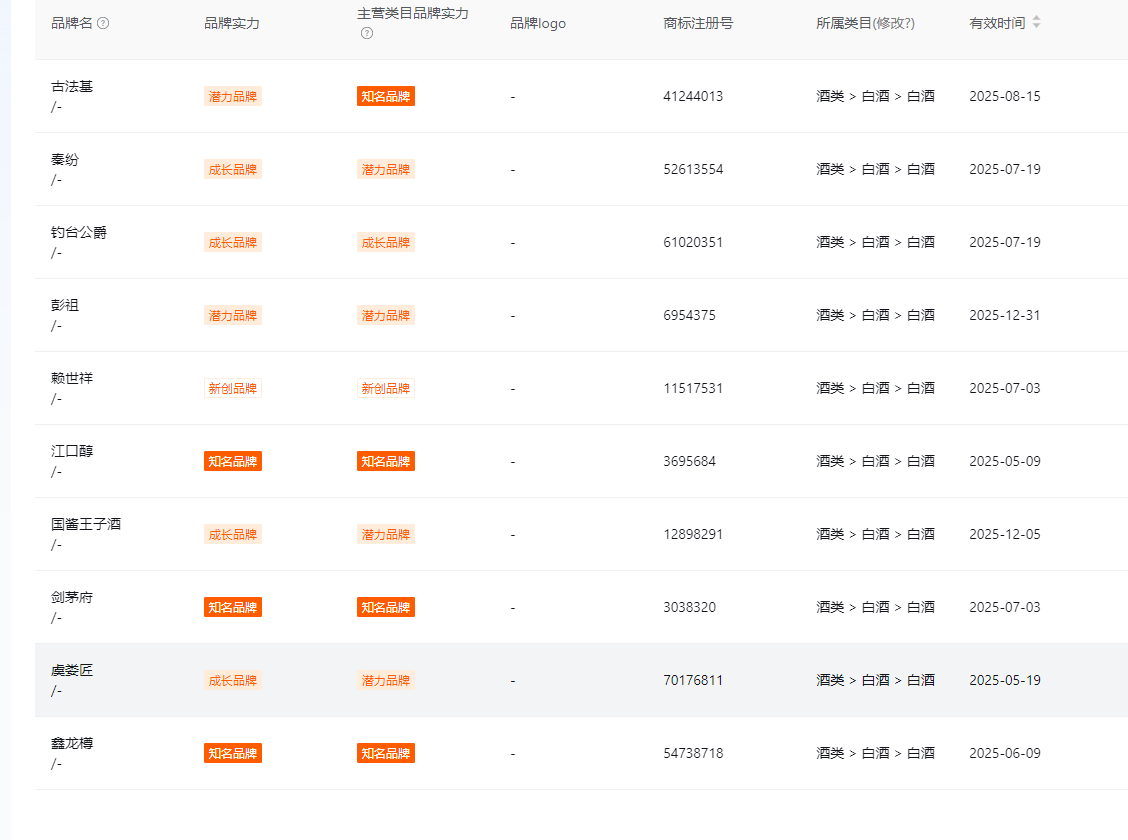Click category 酒类 > 白酒 > 白酒 in 古法基 row

pos(875,96)
